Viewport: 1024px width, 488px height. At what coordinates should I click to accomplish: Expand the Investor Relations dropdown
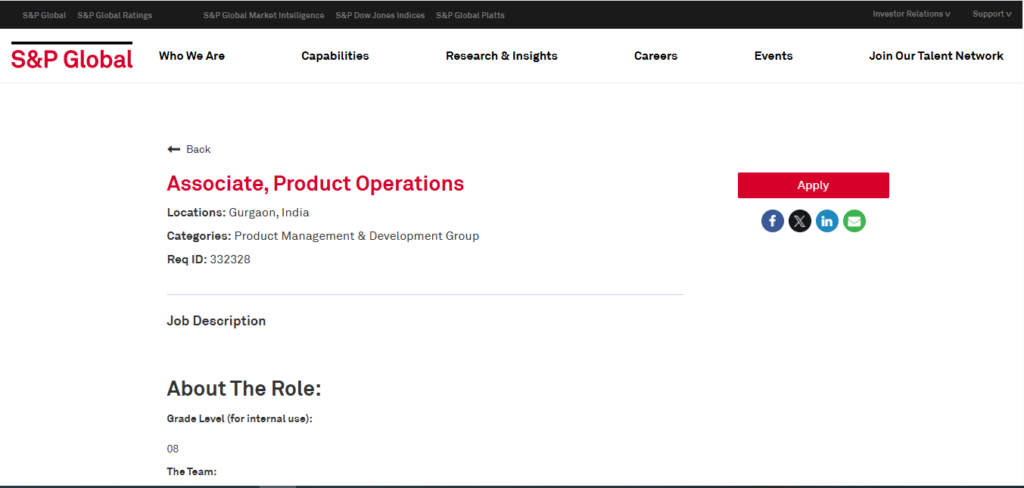(911, 14)
